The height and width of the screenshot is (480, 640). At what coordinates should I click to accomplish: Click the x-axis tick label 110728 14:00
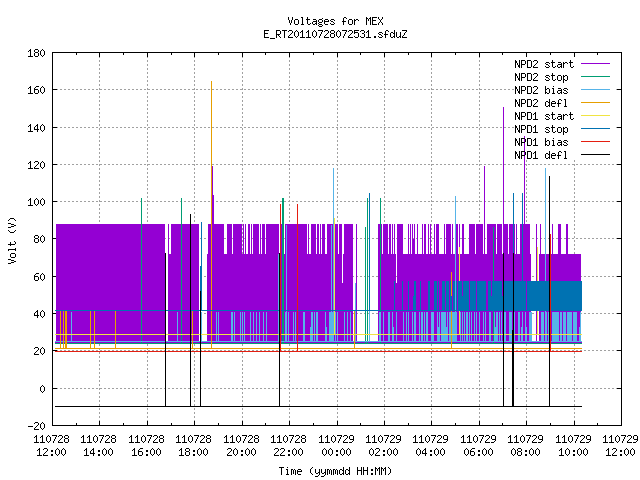(98, 446)
